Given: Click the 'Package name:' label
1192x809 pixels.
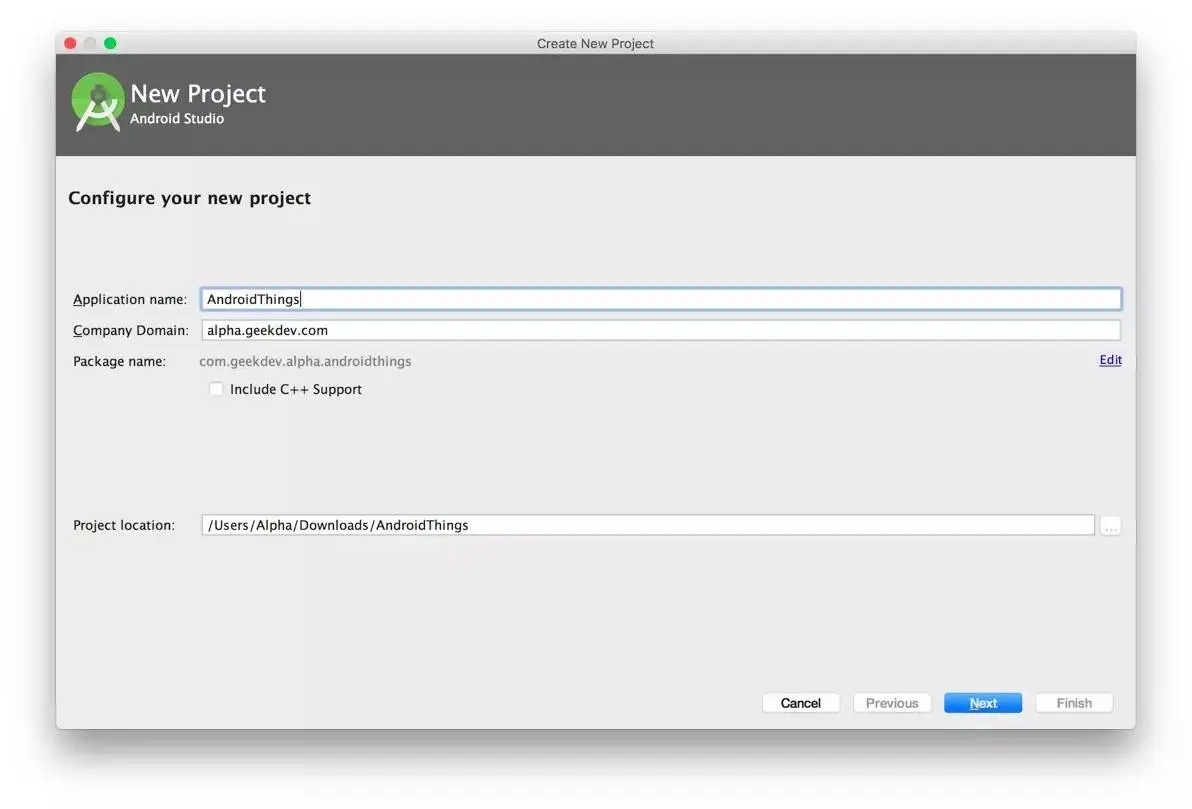Looking at the screenshot, I should 119,361.
